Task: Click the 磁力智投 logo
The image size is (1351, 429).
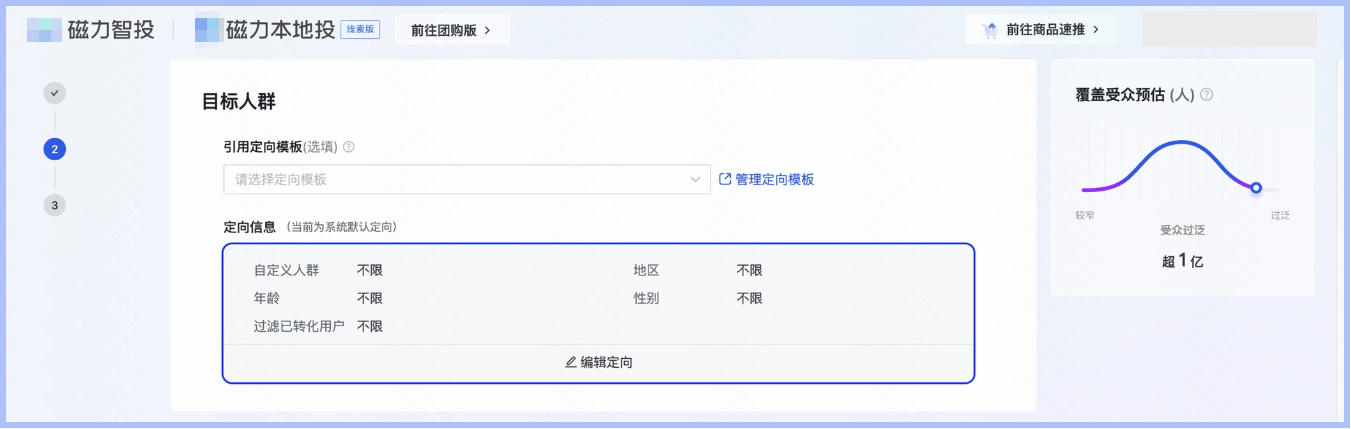Action: click(91, 30)
